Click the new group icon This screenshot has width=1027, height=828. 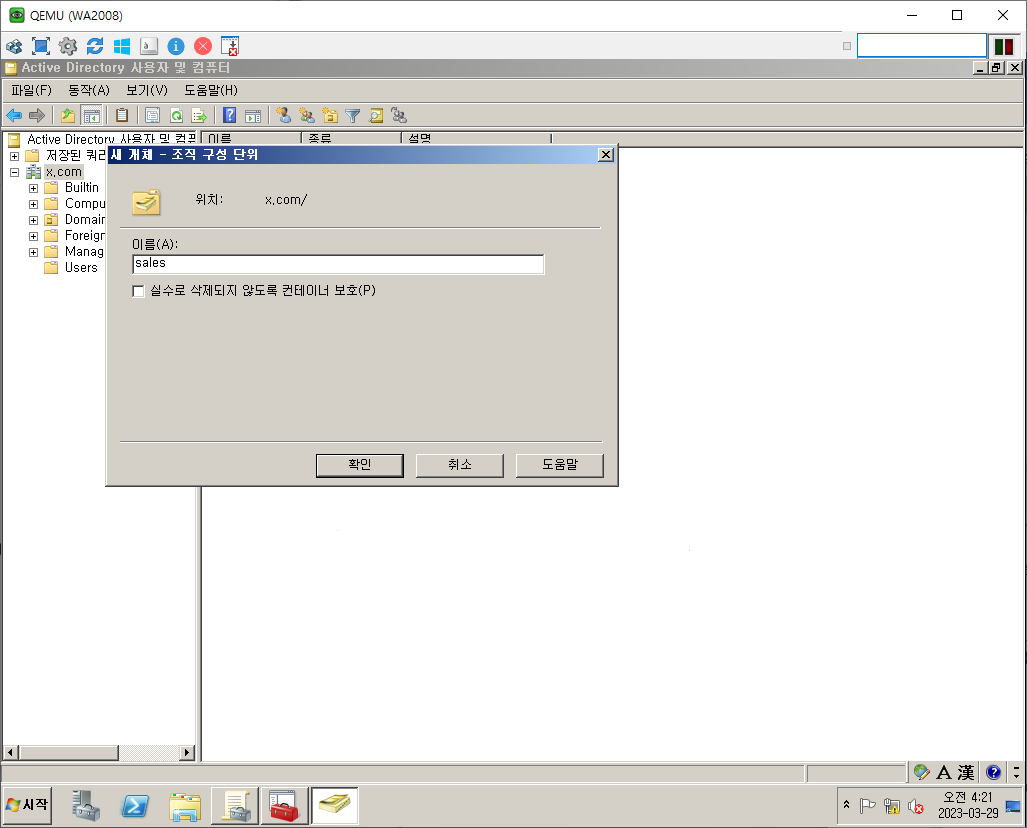[x=307, y=116]
